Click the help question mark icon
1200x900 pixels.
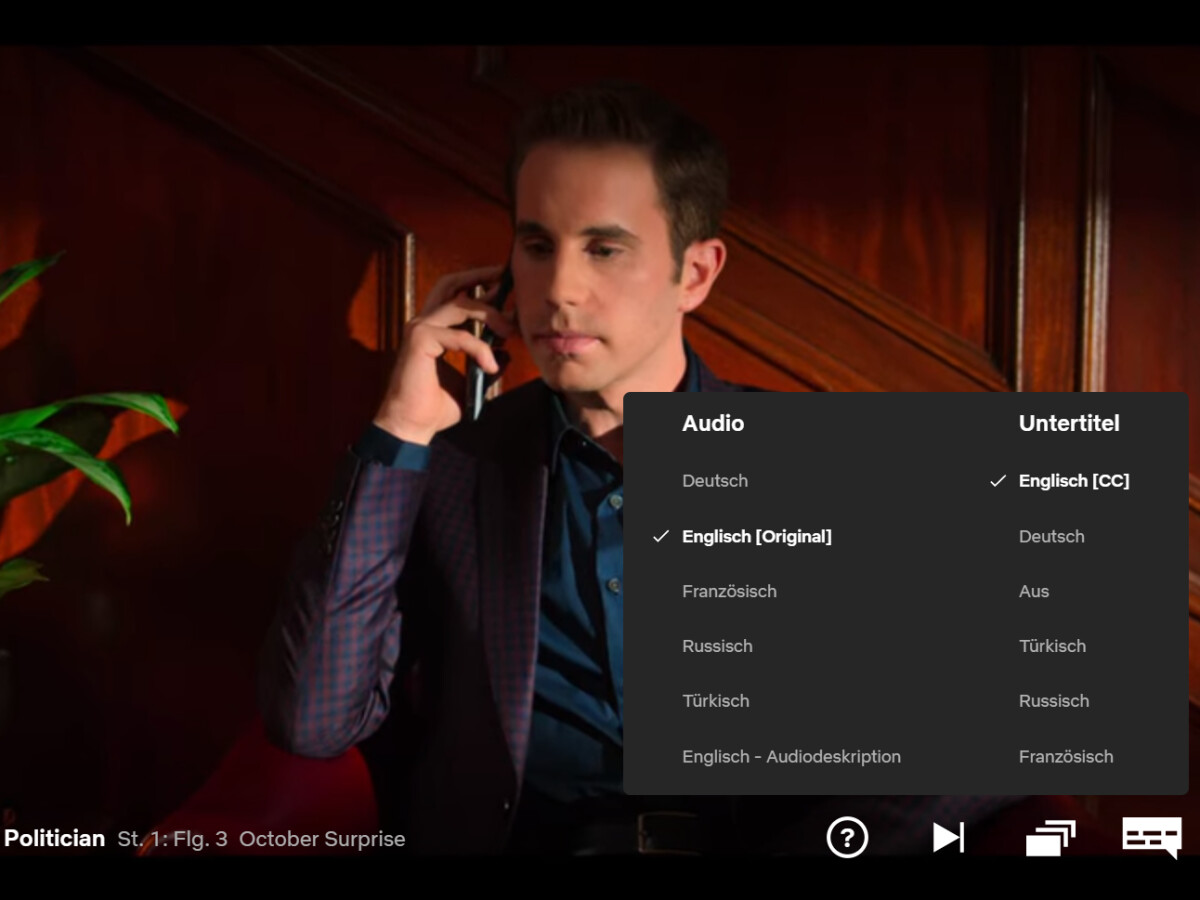tap(847, 837)
